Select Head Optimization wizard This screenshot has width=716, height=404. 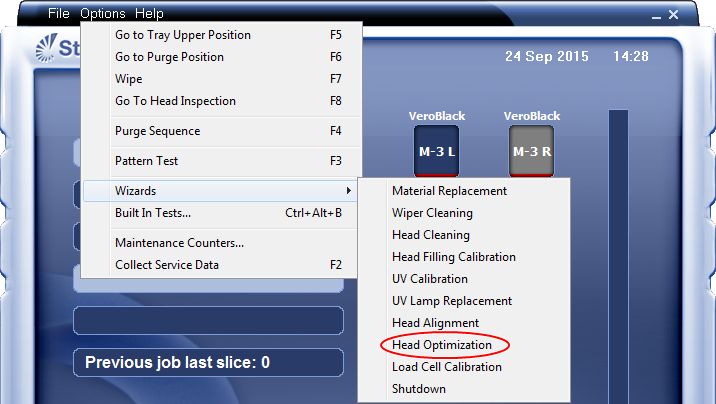pyautogui.click(x=442, y=345)
